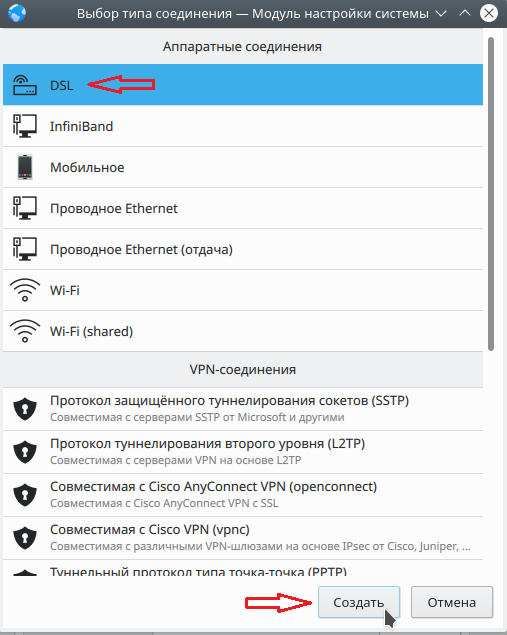Click the globe window icon in title bar
Viewport: 507px width, 635px height.
click(x=17, y=13)
